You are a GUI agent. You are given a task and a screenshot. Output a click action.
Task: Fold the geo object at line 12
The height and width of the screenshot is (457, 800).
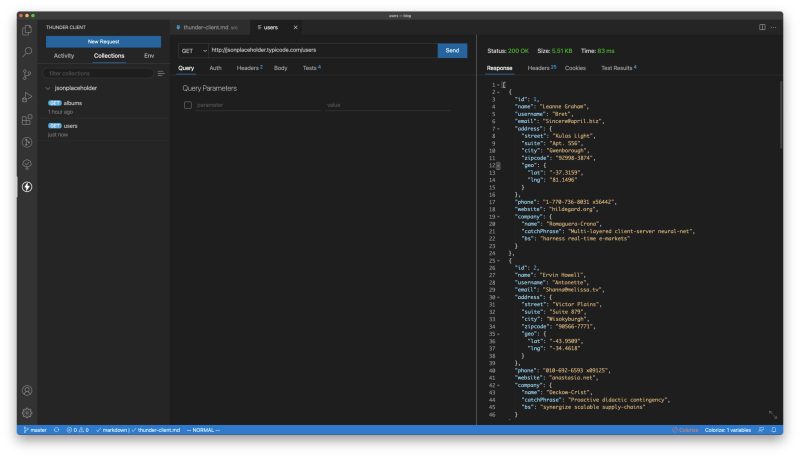click(x=498, y=166)
